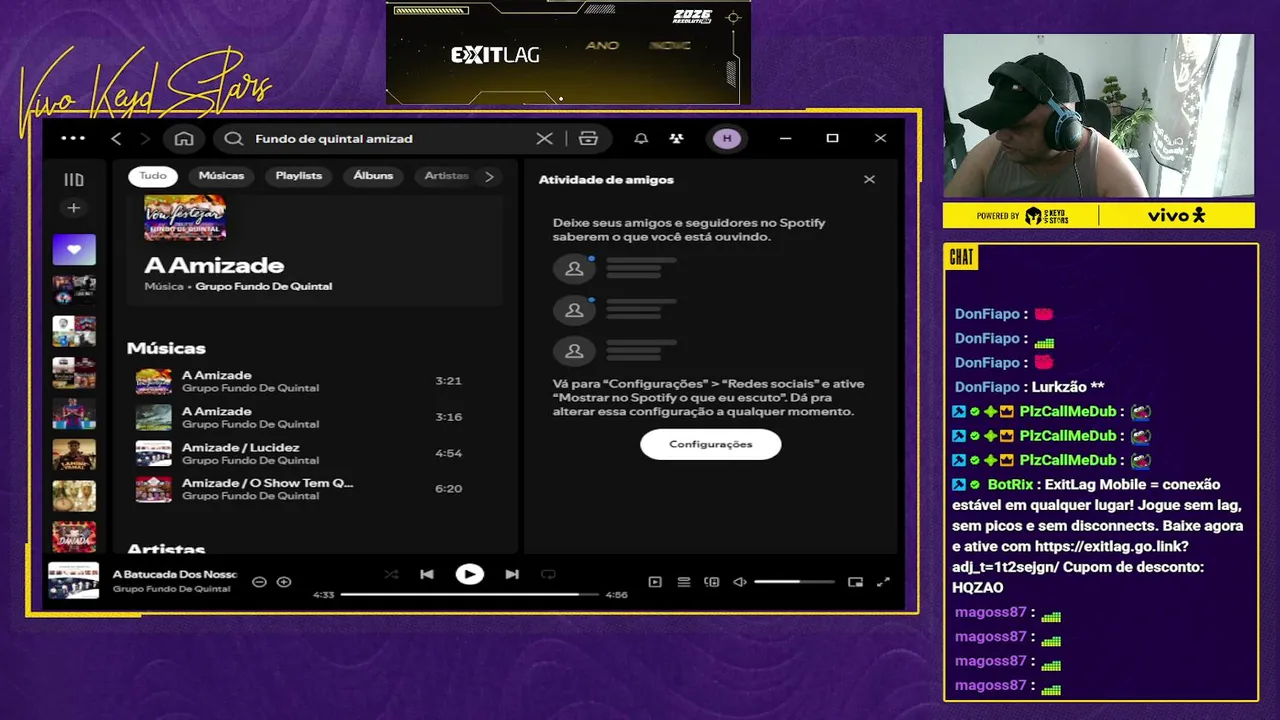Open the friend activity icon
Viewport: 1280px width, 720px height.
click(677, 138)
